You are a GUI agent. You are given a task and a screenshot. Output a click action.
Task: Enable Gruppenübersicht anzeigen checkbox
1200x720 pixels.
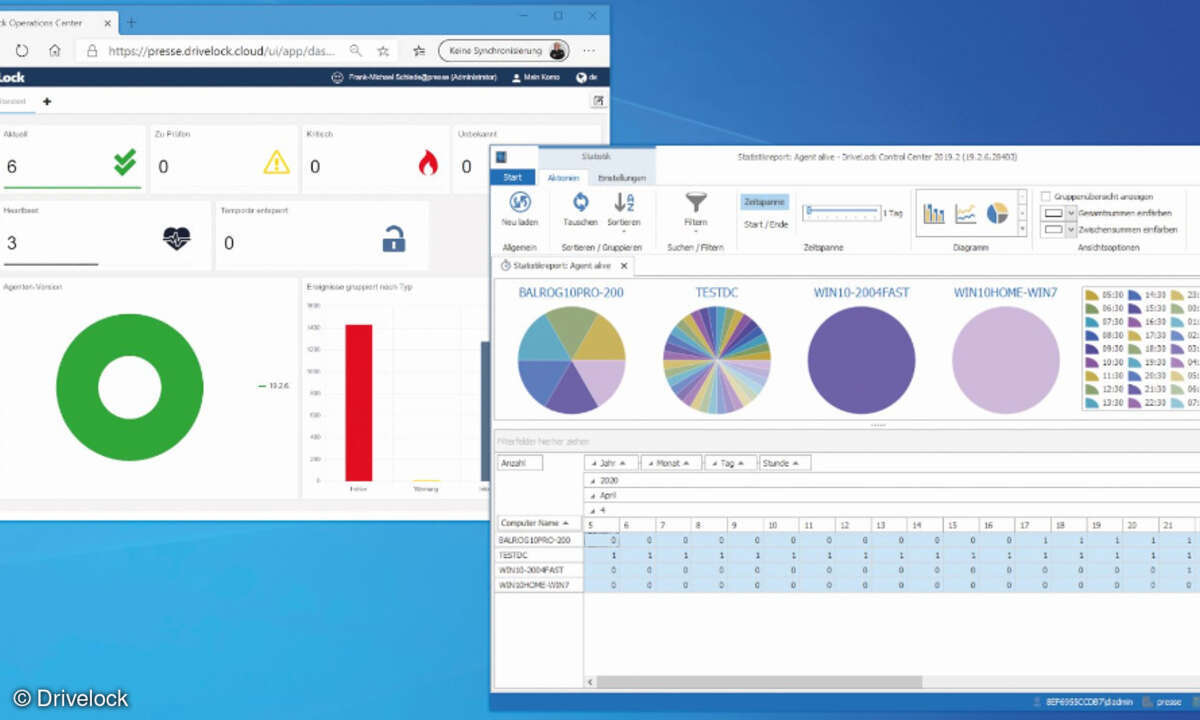[x=1045, y=196]
